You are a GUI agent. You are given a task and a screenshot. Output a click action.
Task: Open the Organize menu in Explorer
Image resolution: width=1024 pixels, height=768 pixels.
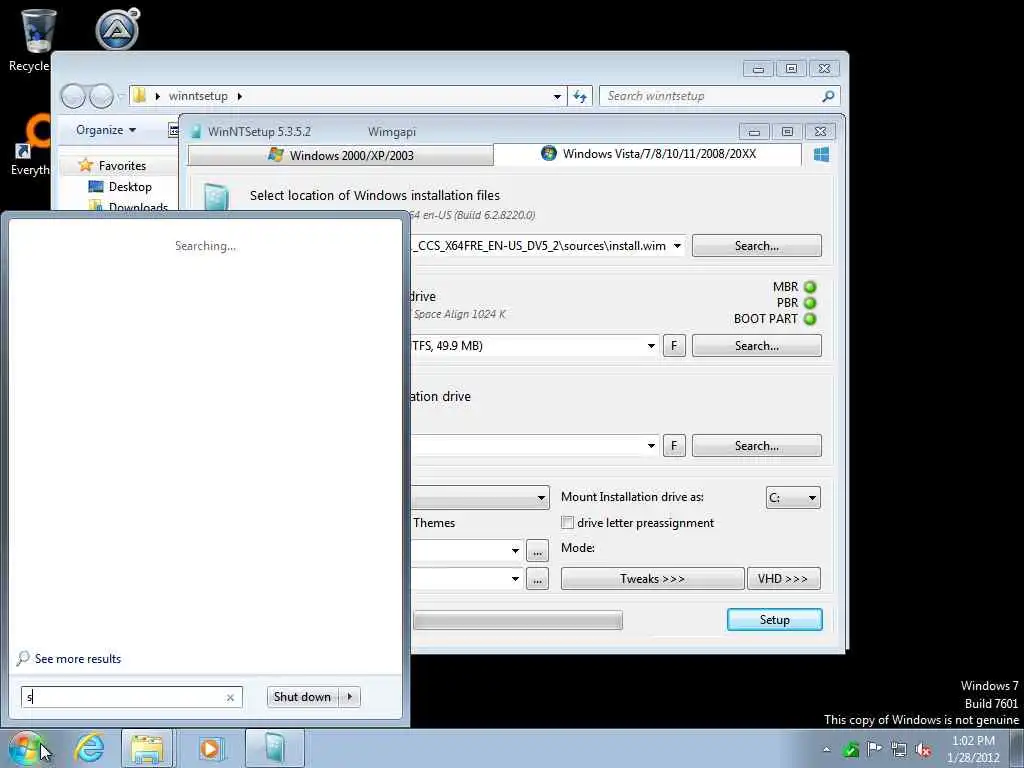(x=106, y=130)
